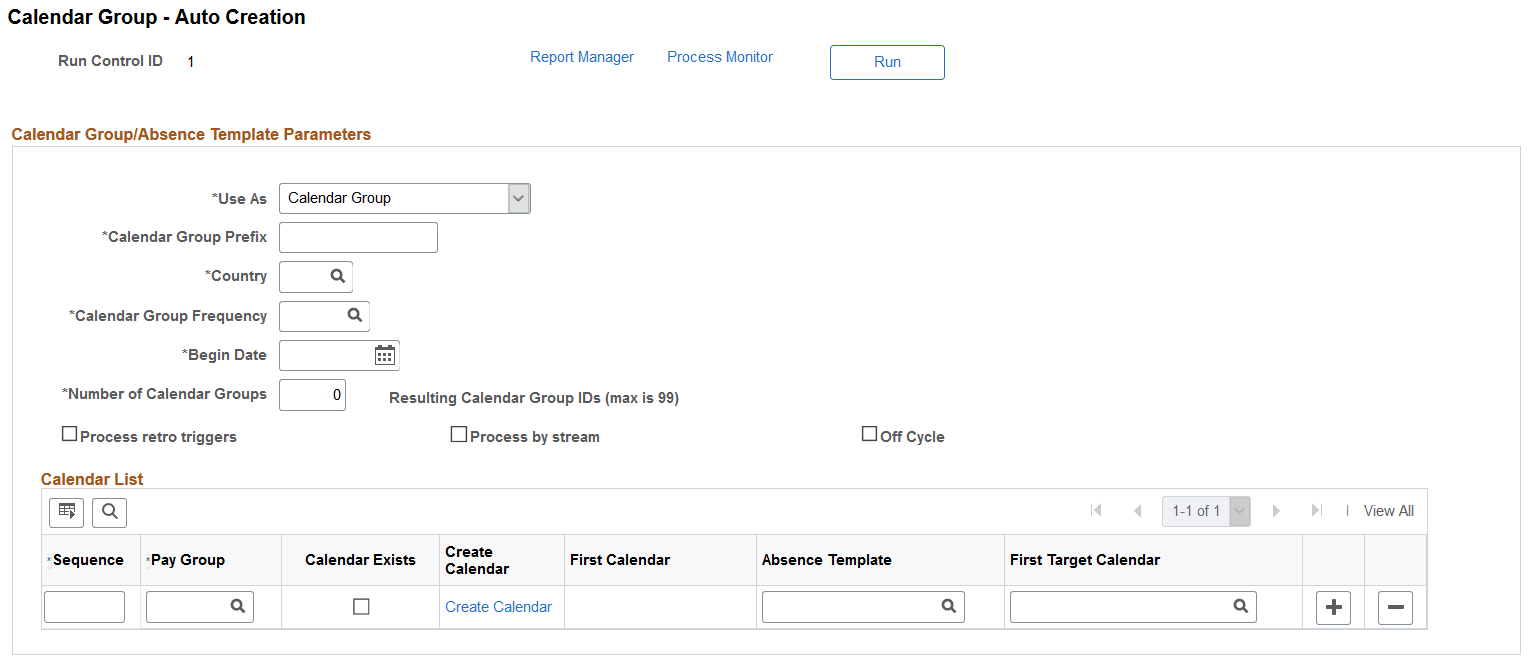Open the Use As dropdown
Image resolution: width=1536 pixels, height=671 pixels.
click(518, 198)
